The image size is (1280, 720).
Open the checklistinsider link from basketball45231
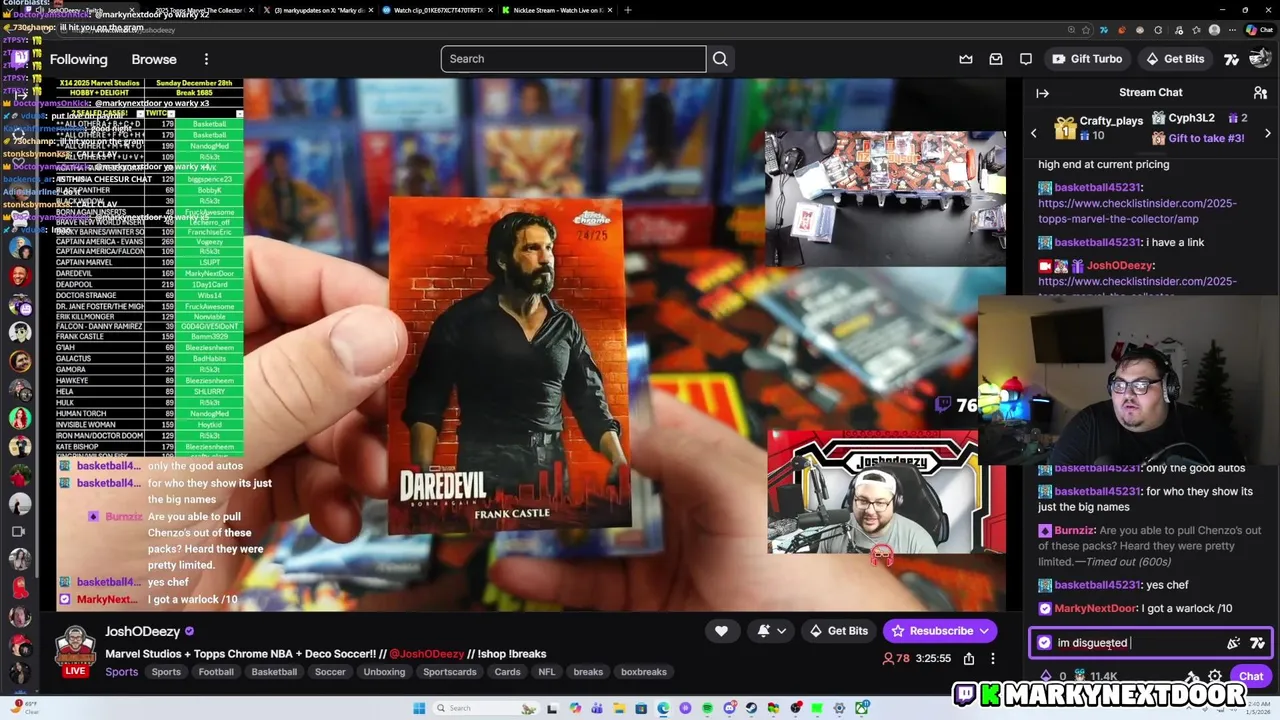[x=1138, y=211]
